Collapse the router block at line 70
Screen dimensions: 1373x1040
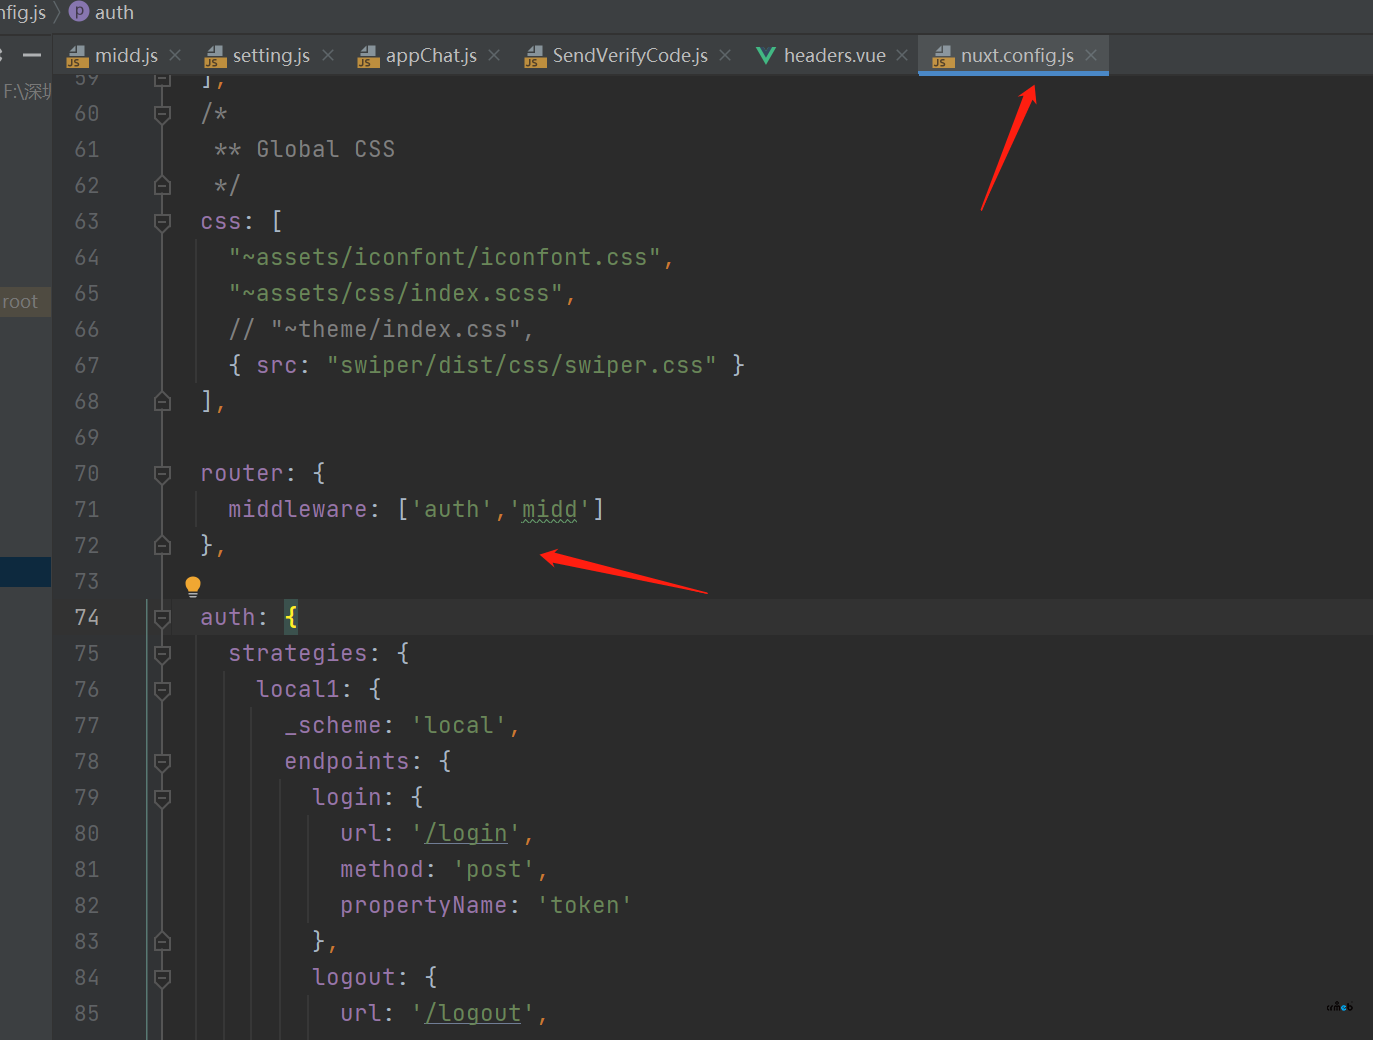click(162, 474)
